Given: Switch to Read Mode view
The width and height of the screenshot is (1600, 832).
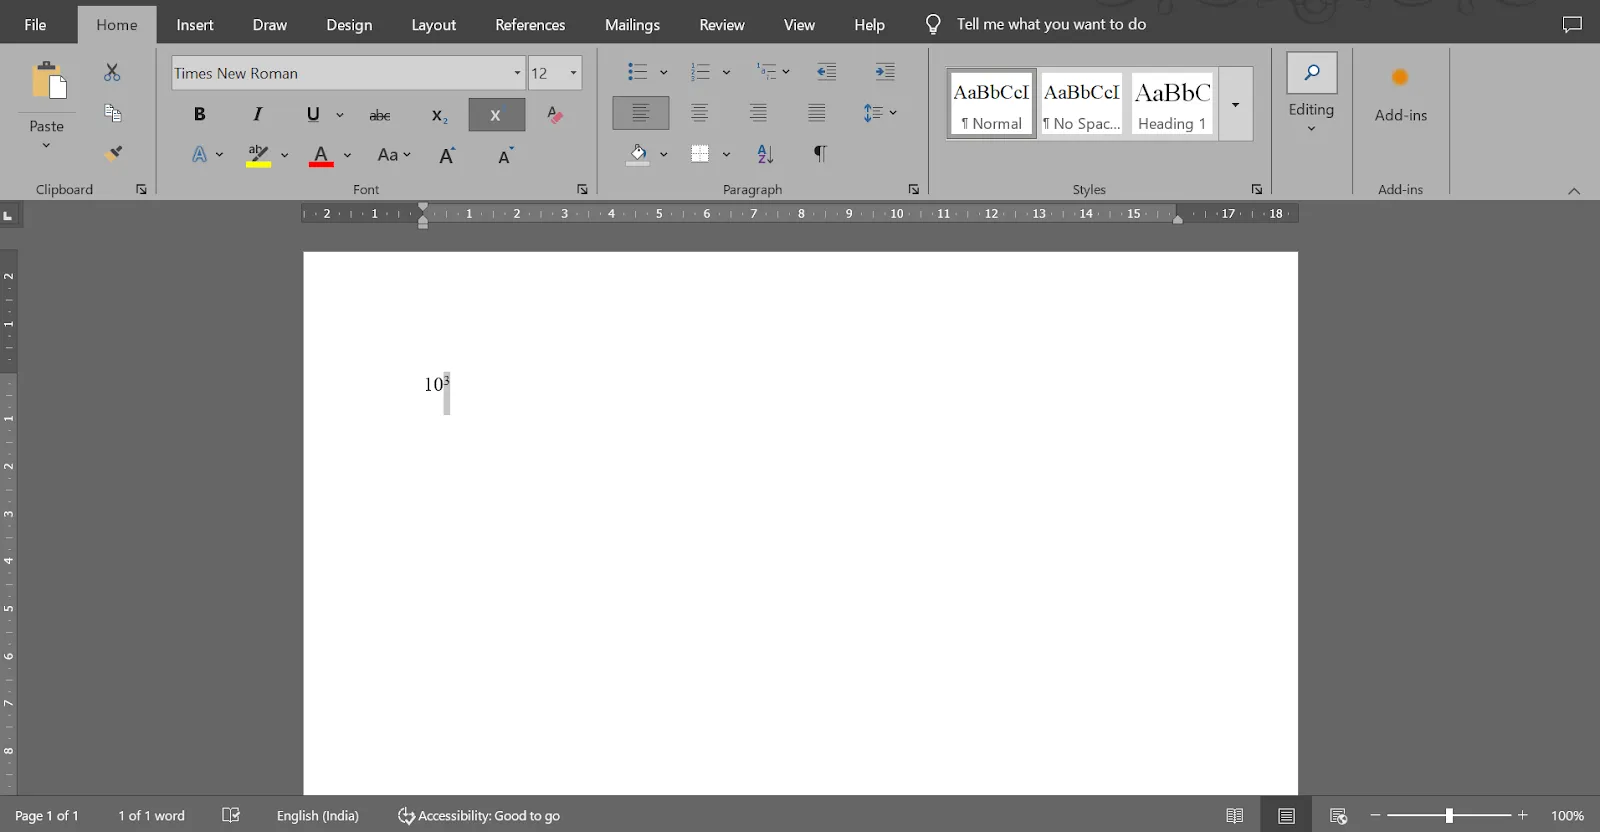Looking at the screenshot, I should click(x=1235, y=816).
